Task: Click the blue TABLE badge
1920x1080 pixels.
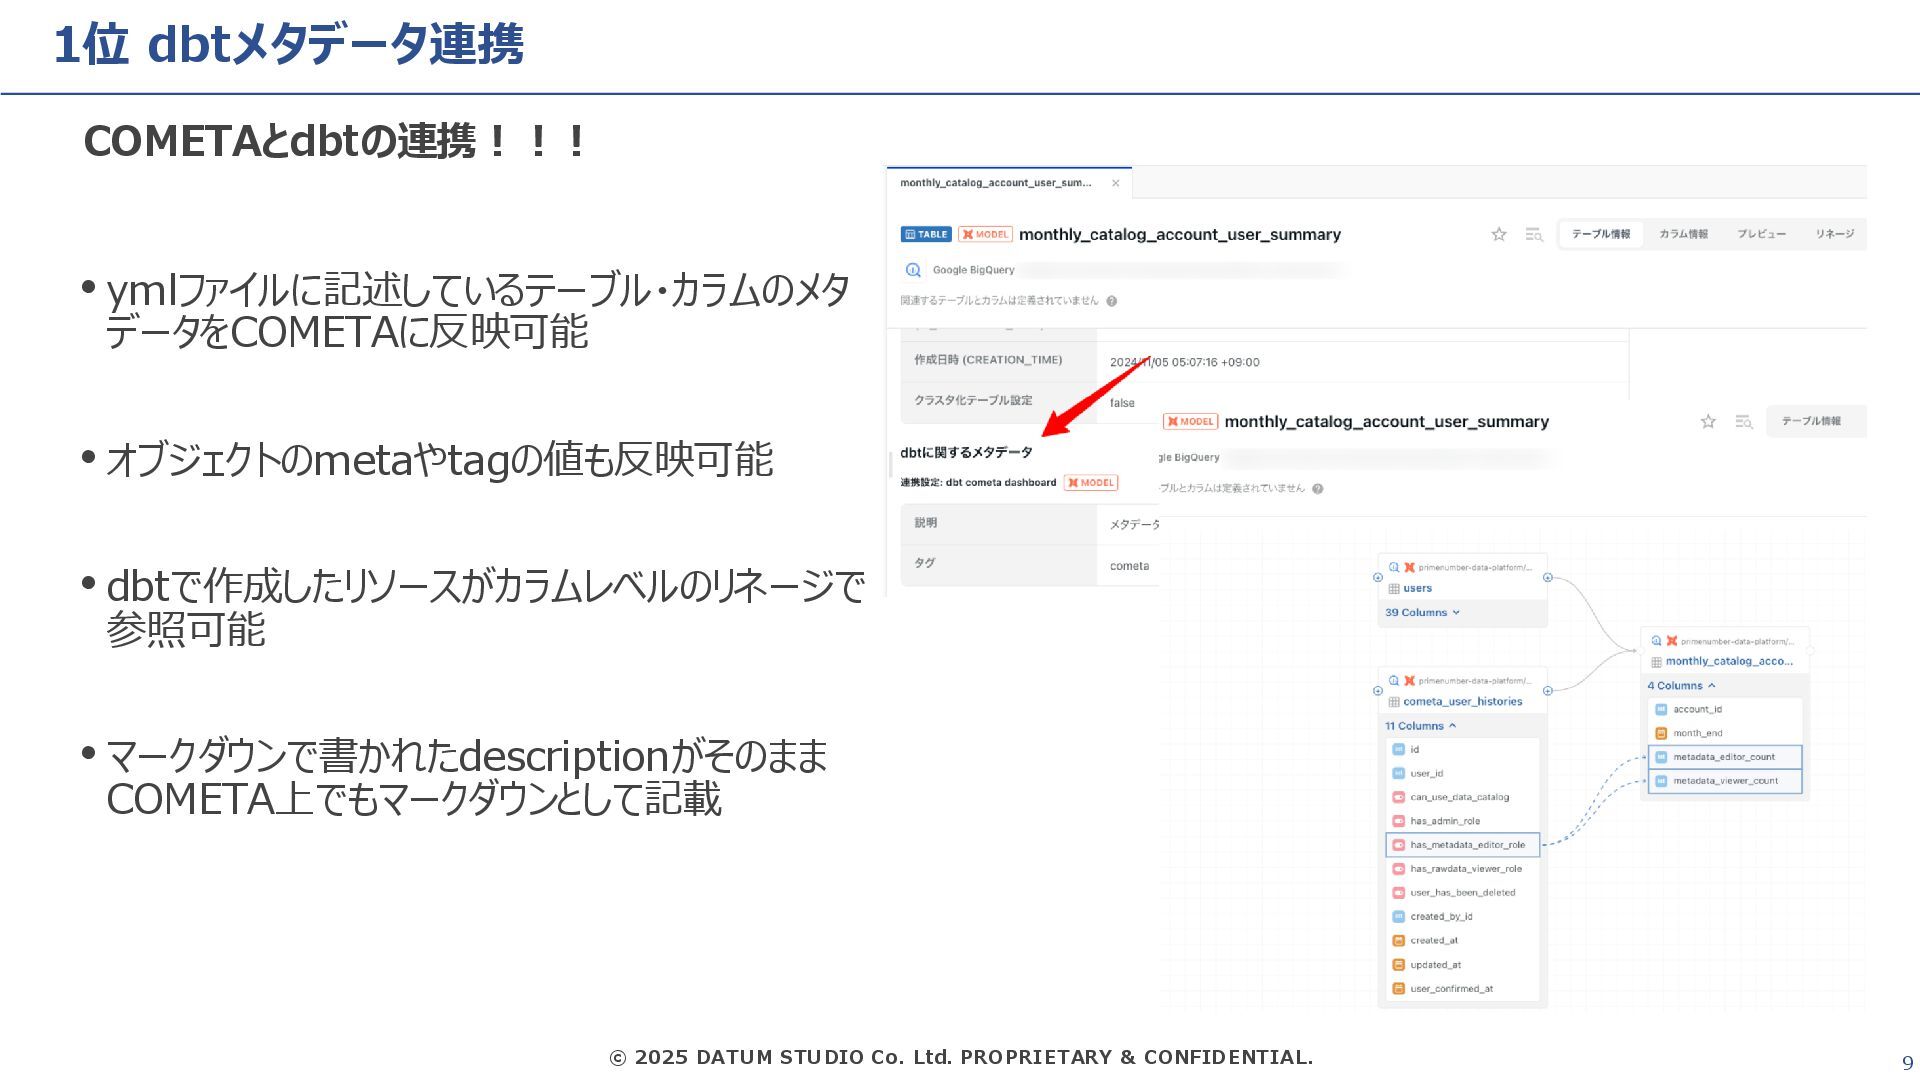Action: pyautogui.click(x=926, y=234)
